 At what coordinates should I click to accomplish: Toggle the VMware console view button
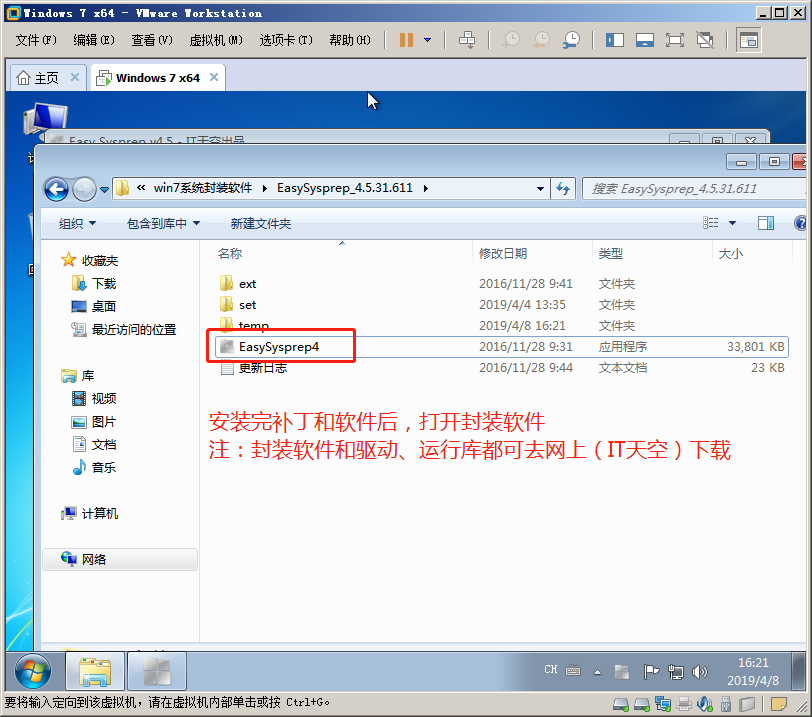[x=748, y=40]
